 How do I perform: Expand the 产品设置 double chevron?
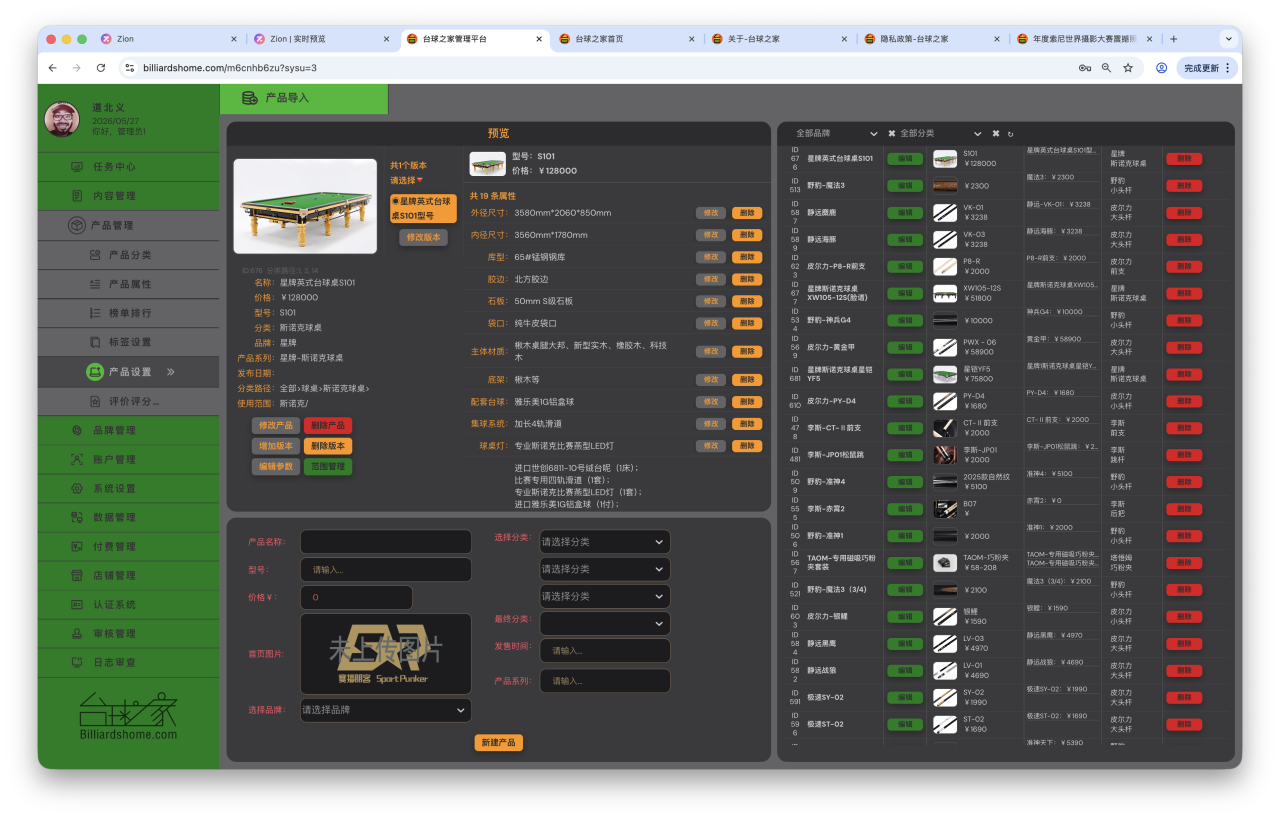170,372
